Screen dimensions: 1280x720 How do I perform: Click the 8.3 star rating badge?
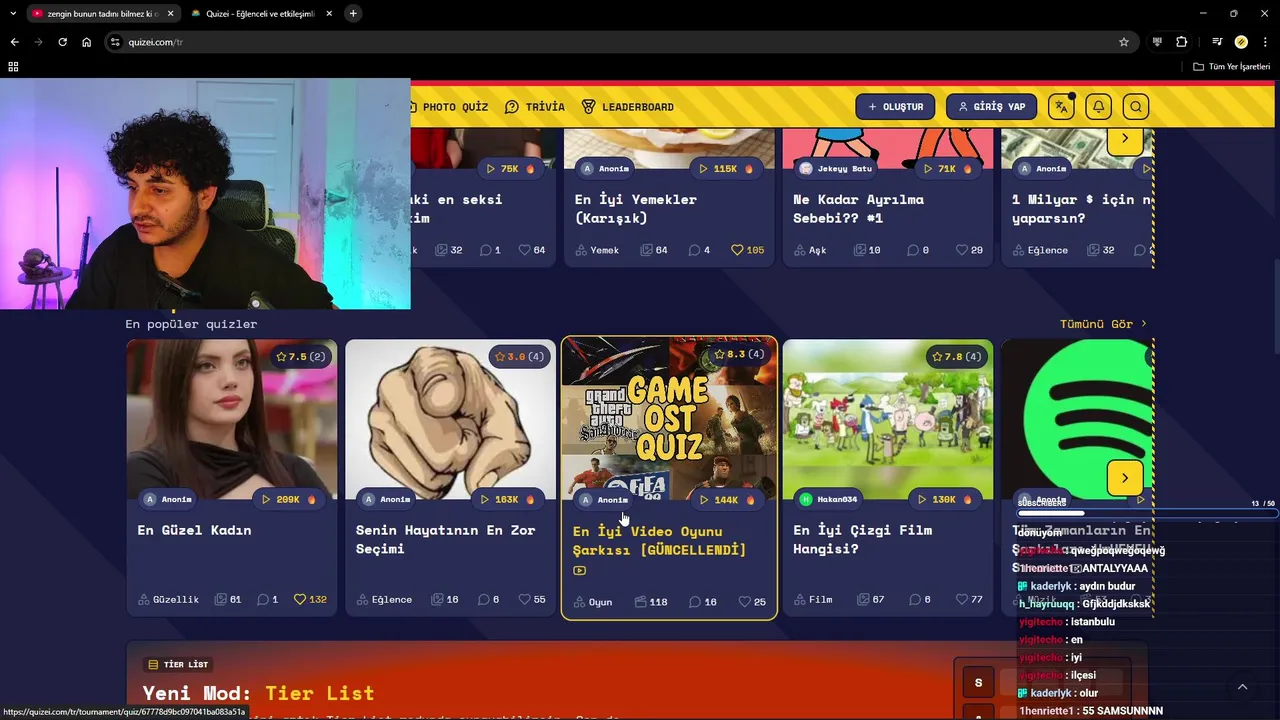point(738,355)
